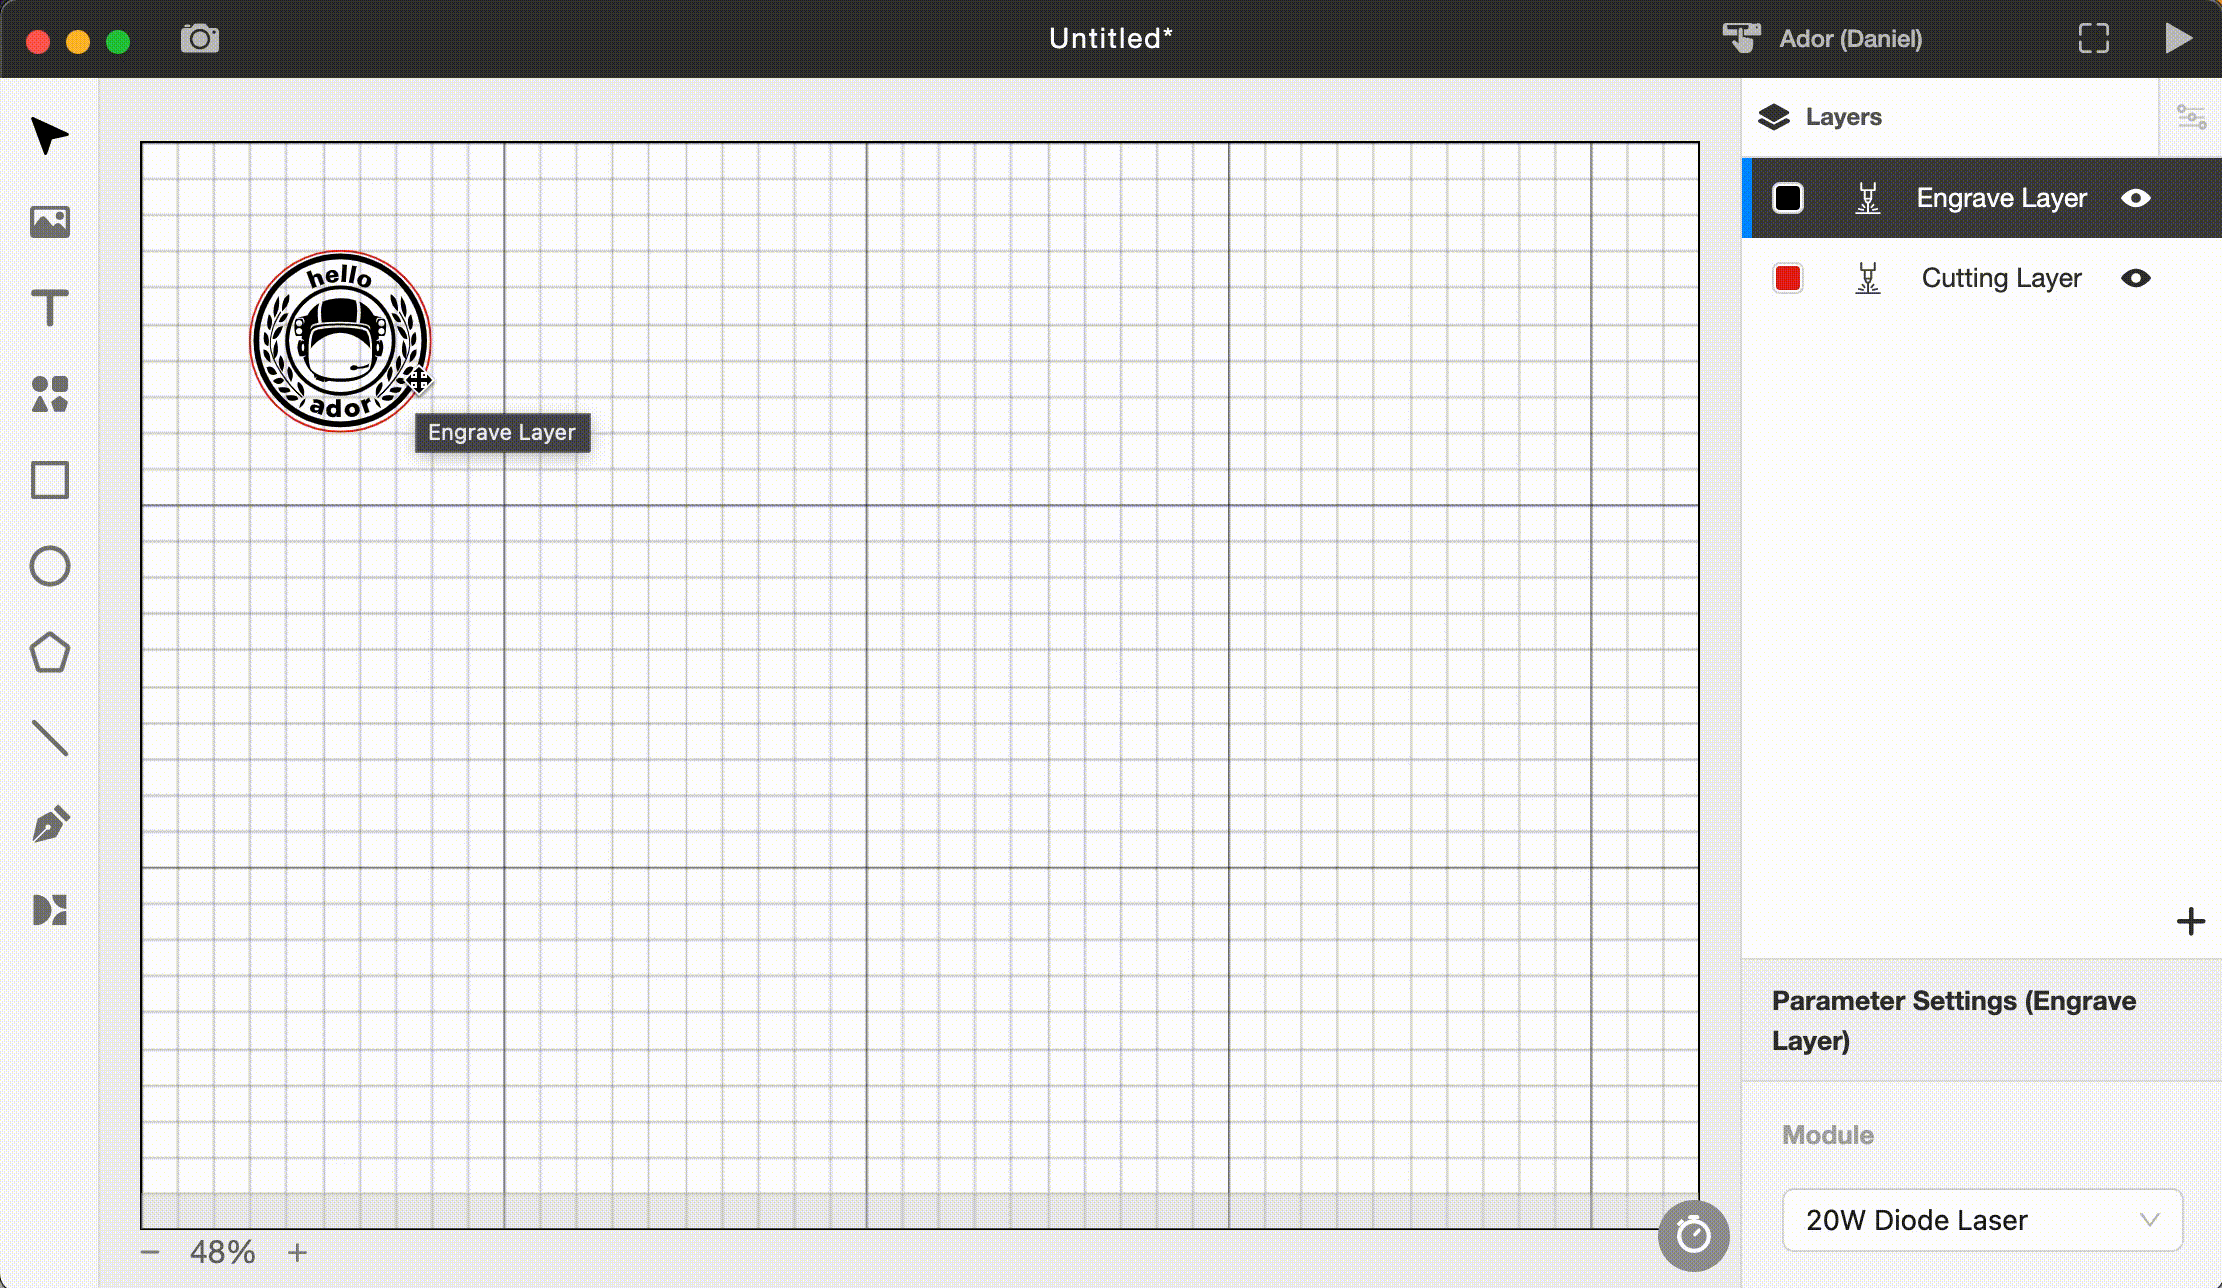Viewport: 2222px width, 1288px height.
Task: Open the time estimate button
Action: coord(1693,1235)
